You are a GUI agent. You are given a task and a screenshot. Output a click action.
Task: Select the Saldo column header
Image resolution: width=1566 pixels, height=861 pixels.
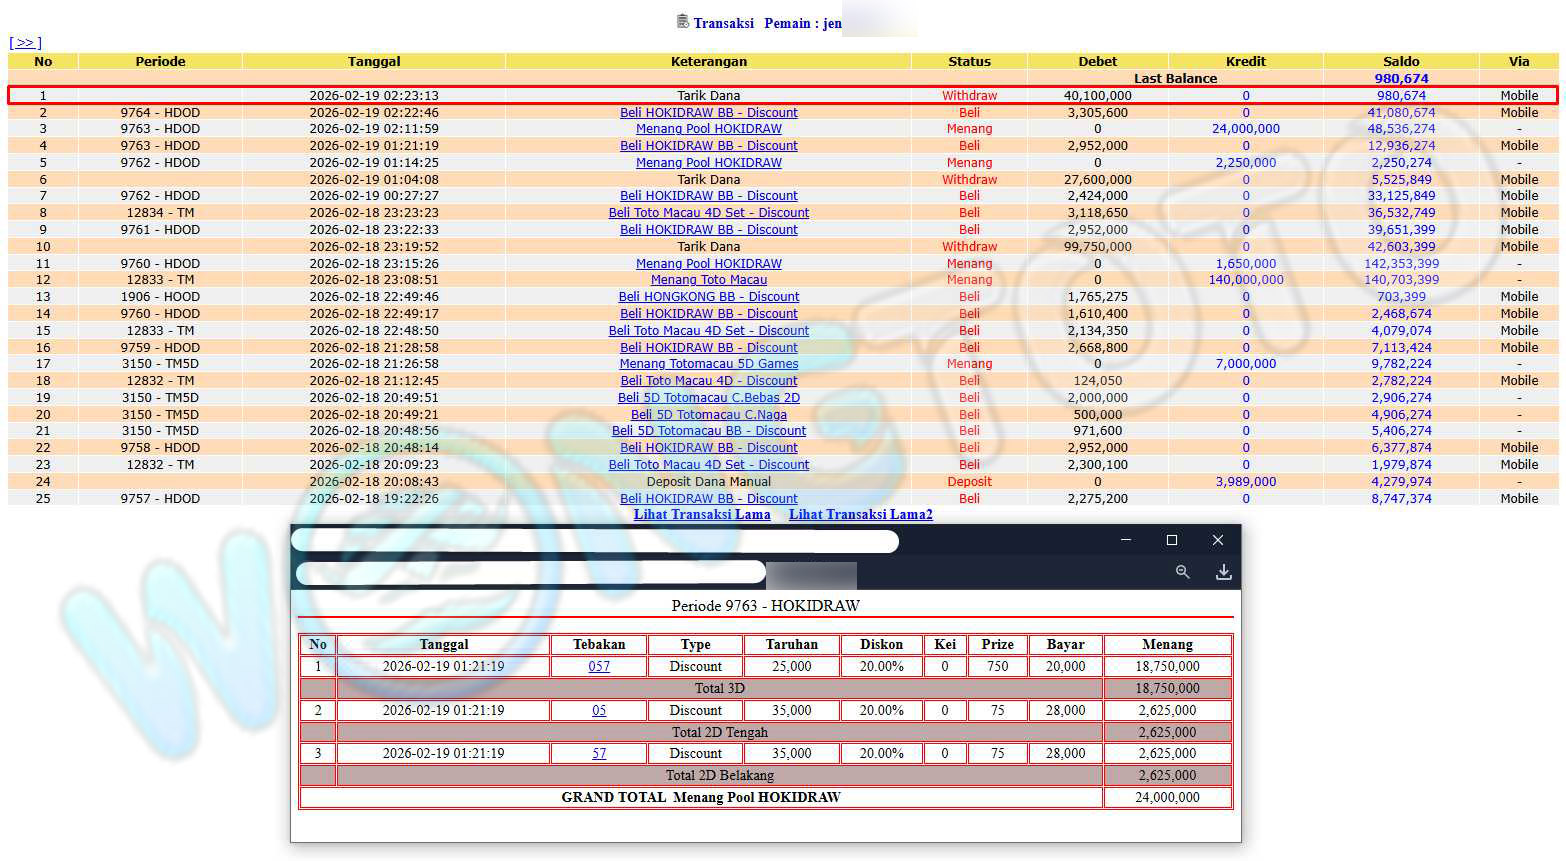click(x=1401, y=61)
